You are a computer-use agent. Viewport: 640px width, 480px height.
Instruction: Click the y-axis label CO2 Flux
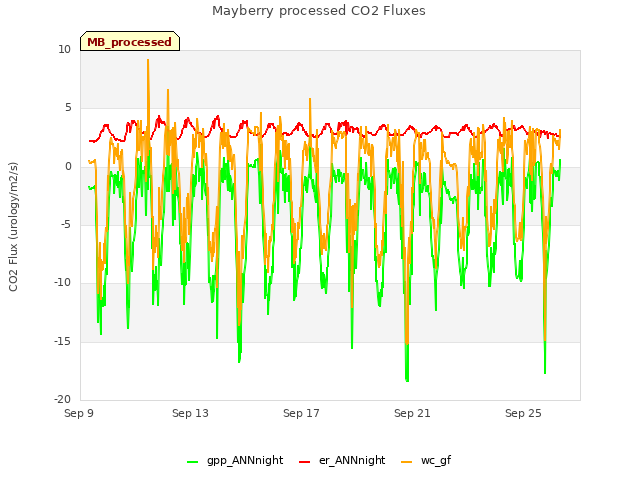point(13,227)
